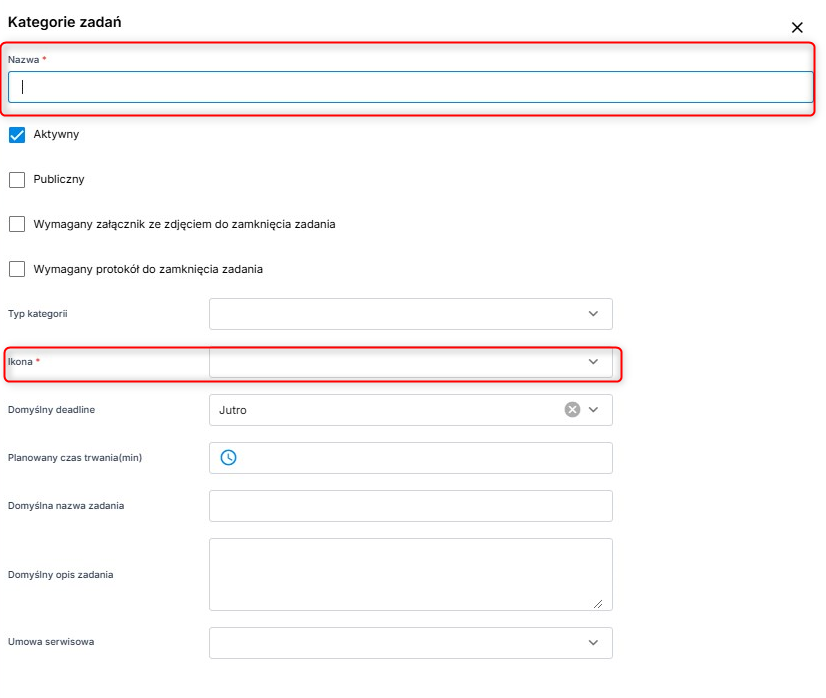This screenshot has height=698, width=826.
Task: Select the Aktywny label text
Action: click(x=56, y=134)
